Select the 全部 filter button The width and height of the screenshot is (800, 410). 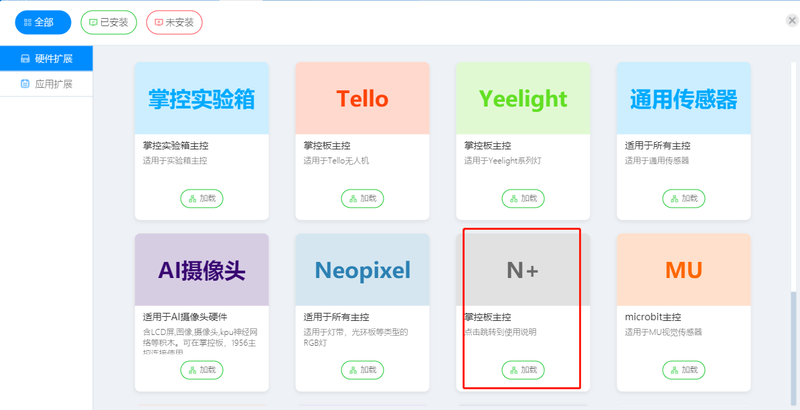(x=43, y=22)
